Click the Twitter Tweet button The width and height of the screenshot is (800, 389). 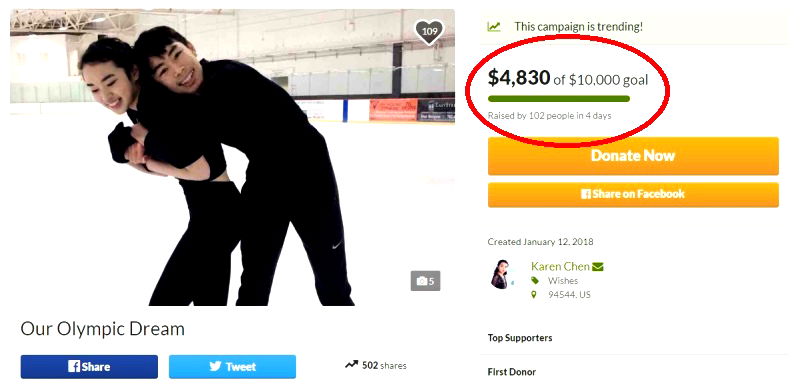pos(232,367)
